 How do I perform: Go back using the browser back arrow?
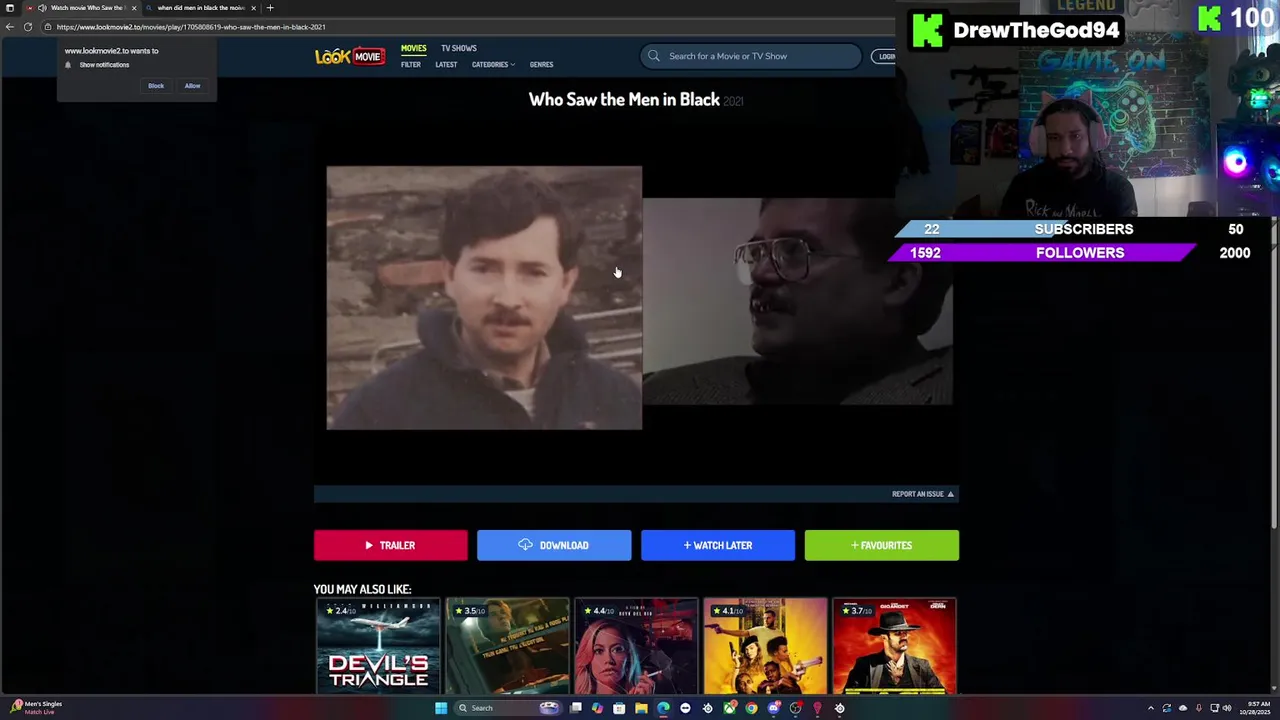tap(10, 27)
